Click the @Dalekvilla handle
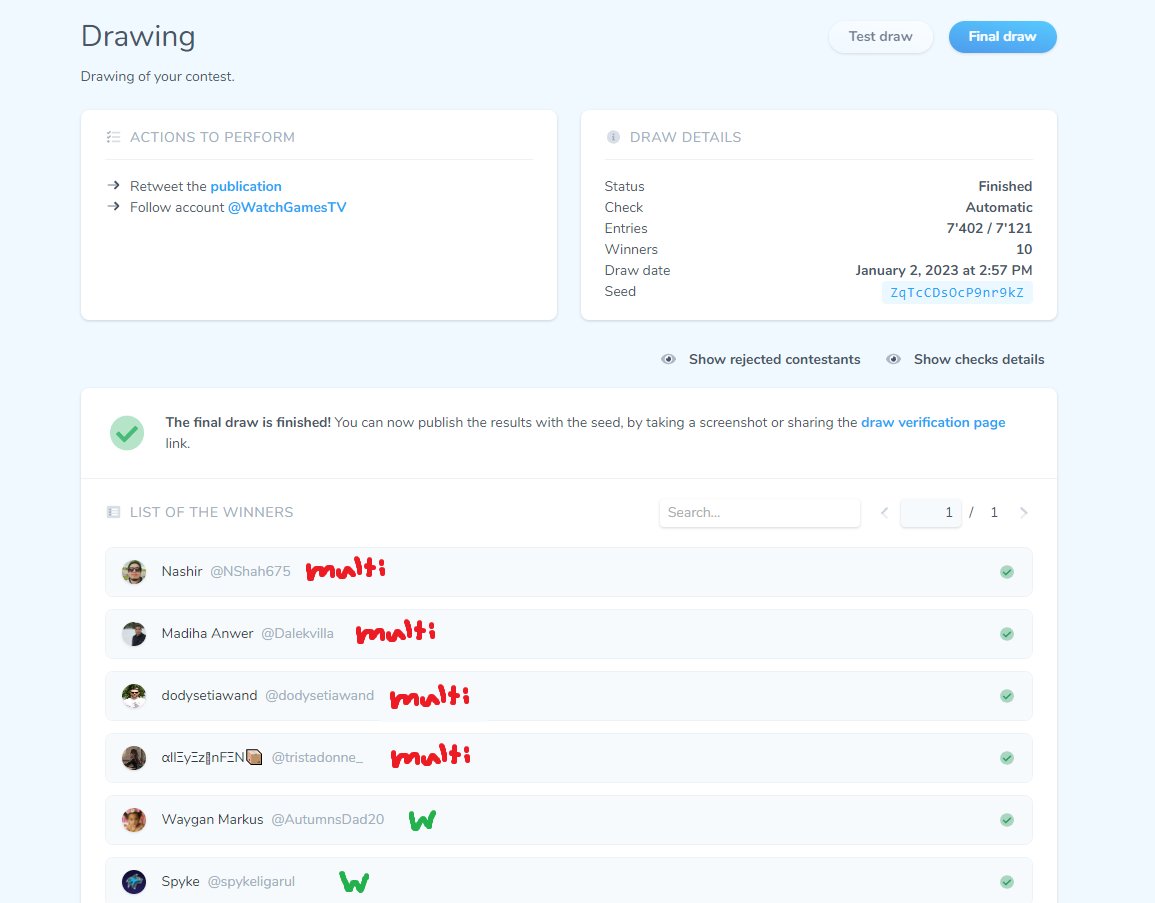This screenshot has height=903, width=1155. click(x=298, y=633)
